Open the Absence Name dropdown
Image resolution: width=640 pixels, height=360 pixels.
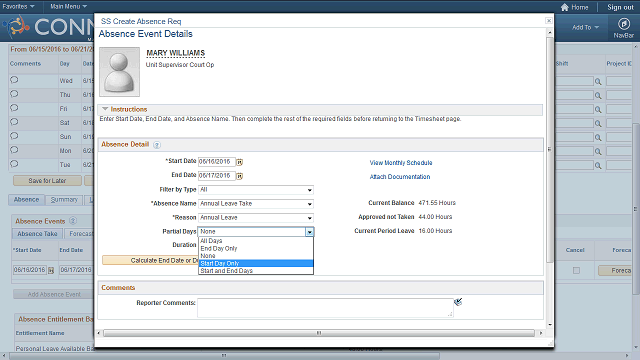pyautogui.click(x=256, y=204)
